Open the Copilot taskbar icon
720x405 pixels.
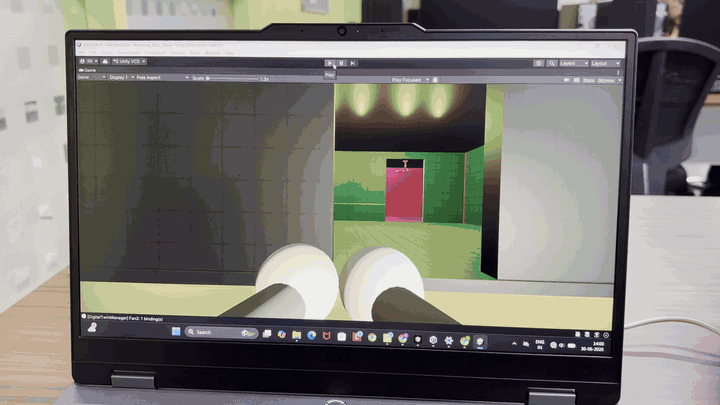click(x=281, y=335)
